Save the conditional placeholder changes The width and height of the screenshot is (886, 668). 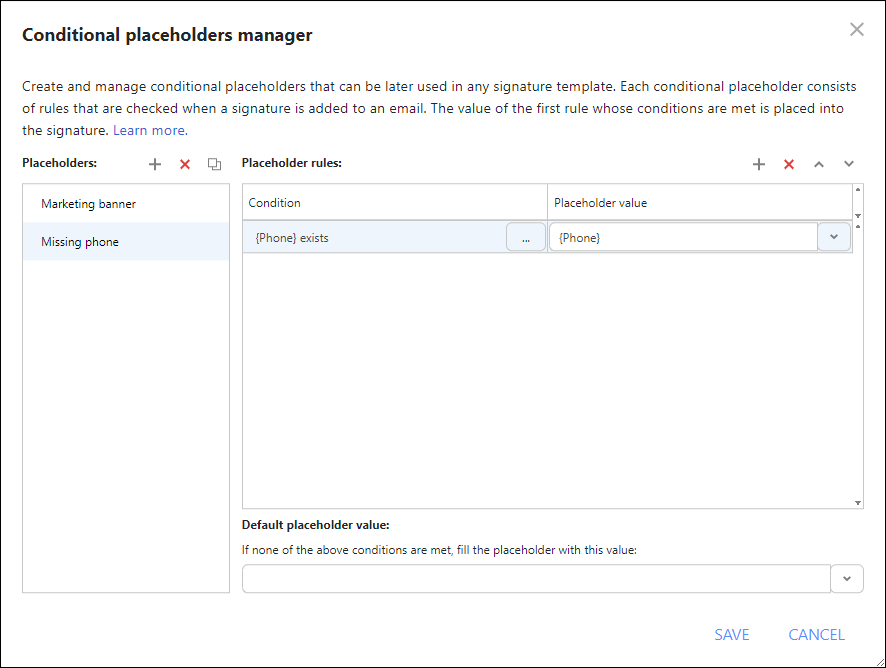732,634
